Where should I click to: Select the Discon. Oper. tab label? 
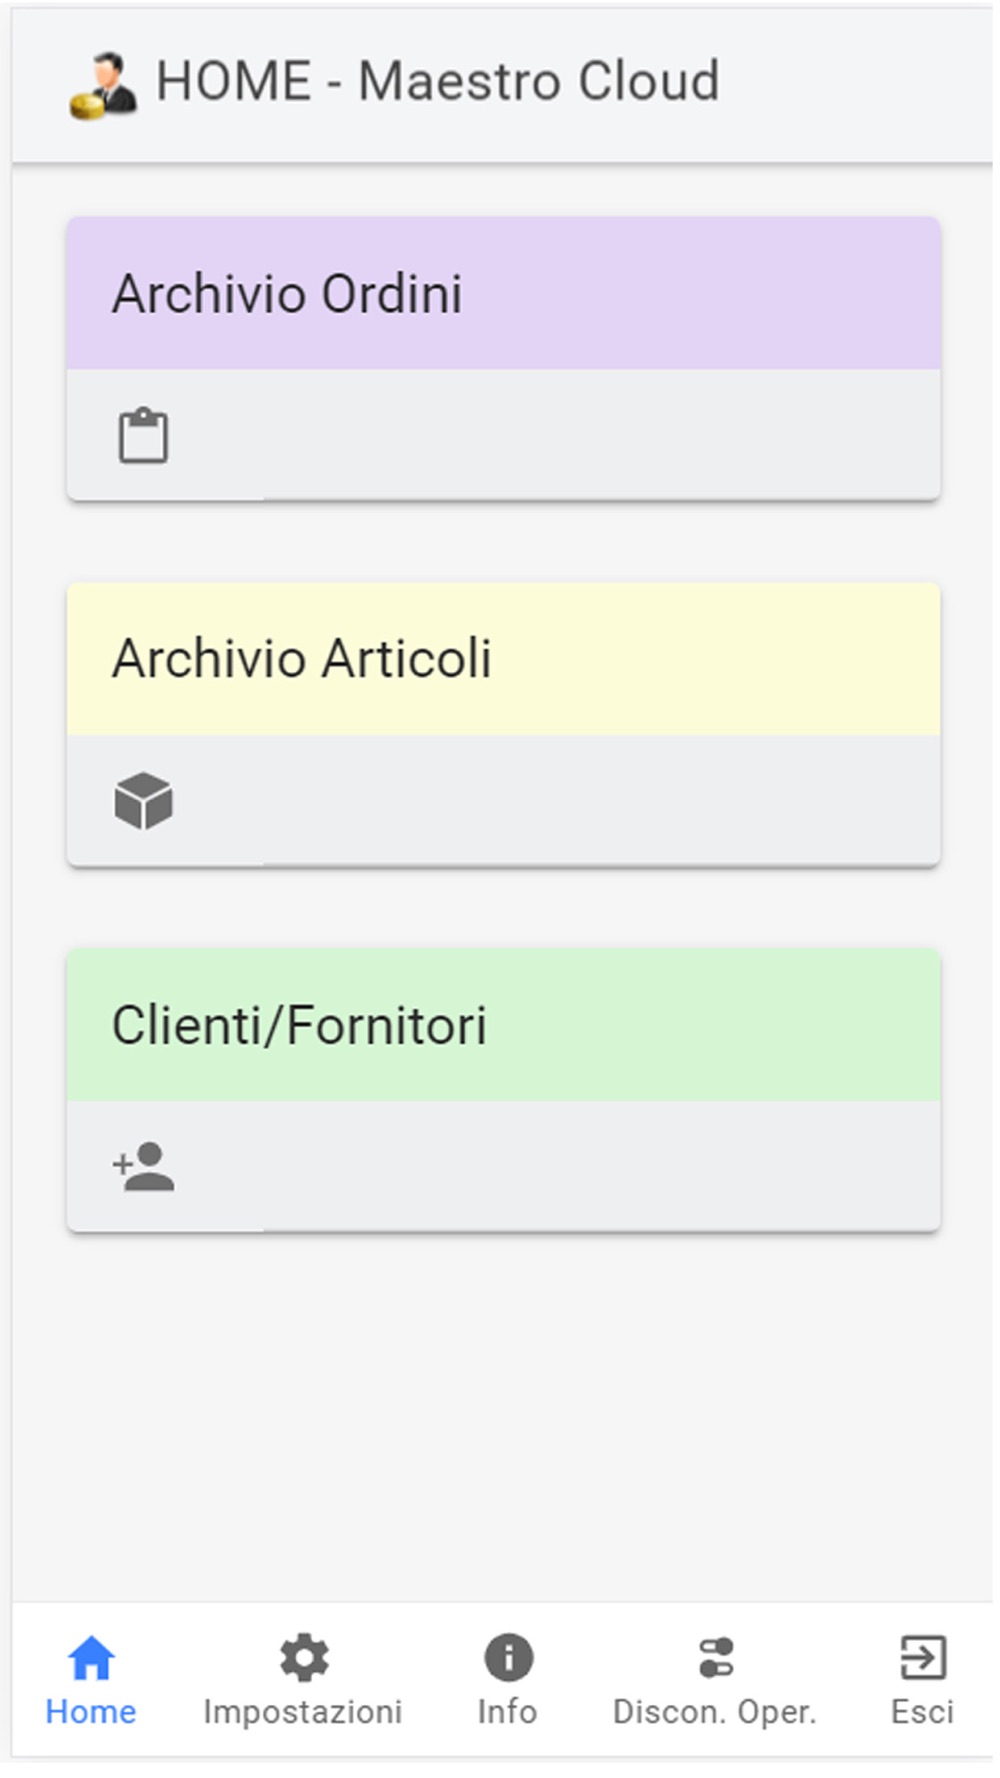715,1712
